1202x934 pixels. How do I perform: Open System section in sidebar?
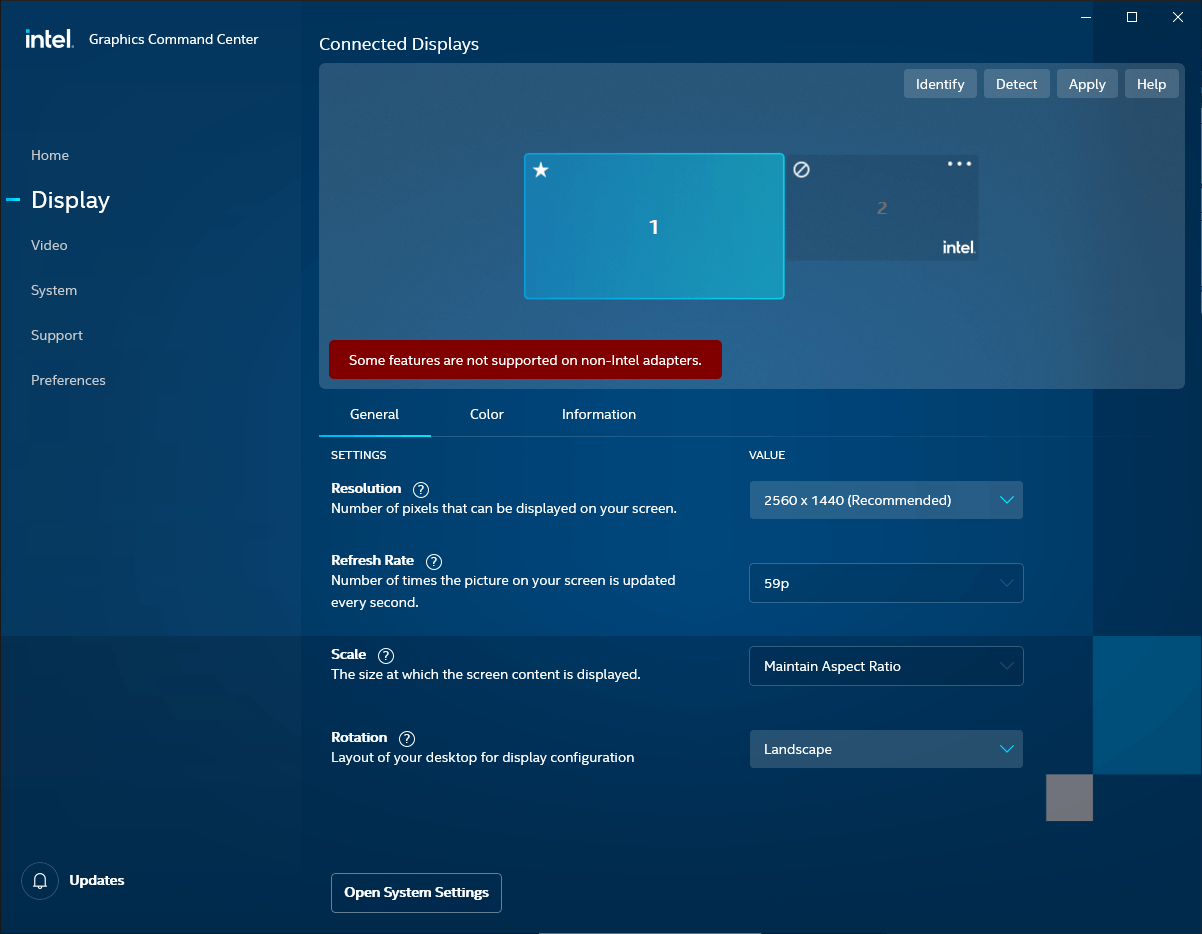(x=54, y=290)
